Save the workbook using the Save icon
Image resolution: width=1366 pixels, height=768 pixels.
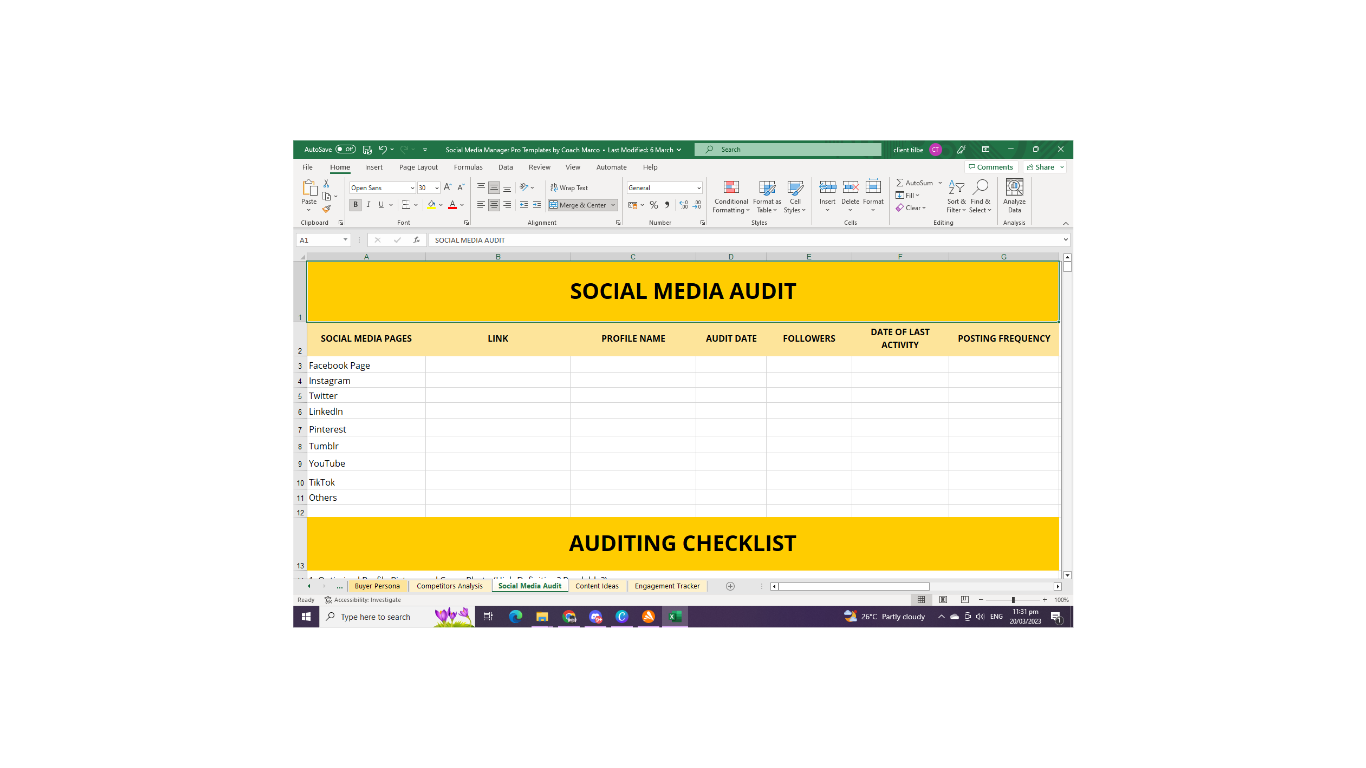[368, 149]
